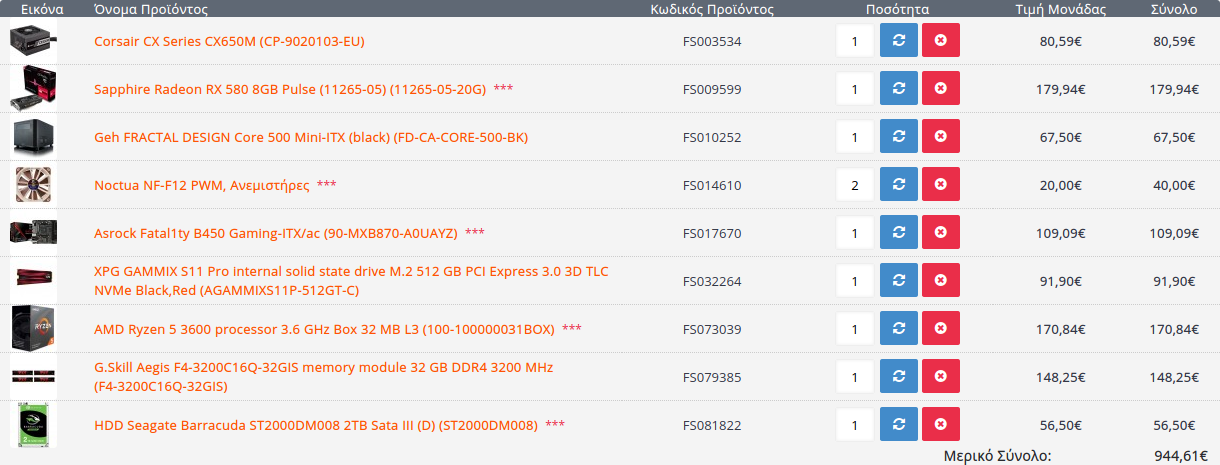Edit quantity field for XPG GAMMIX SSD
The width and height of the screenshot is (1220, 465).
pos(855,281)
